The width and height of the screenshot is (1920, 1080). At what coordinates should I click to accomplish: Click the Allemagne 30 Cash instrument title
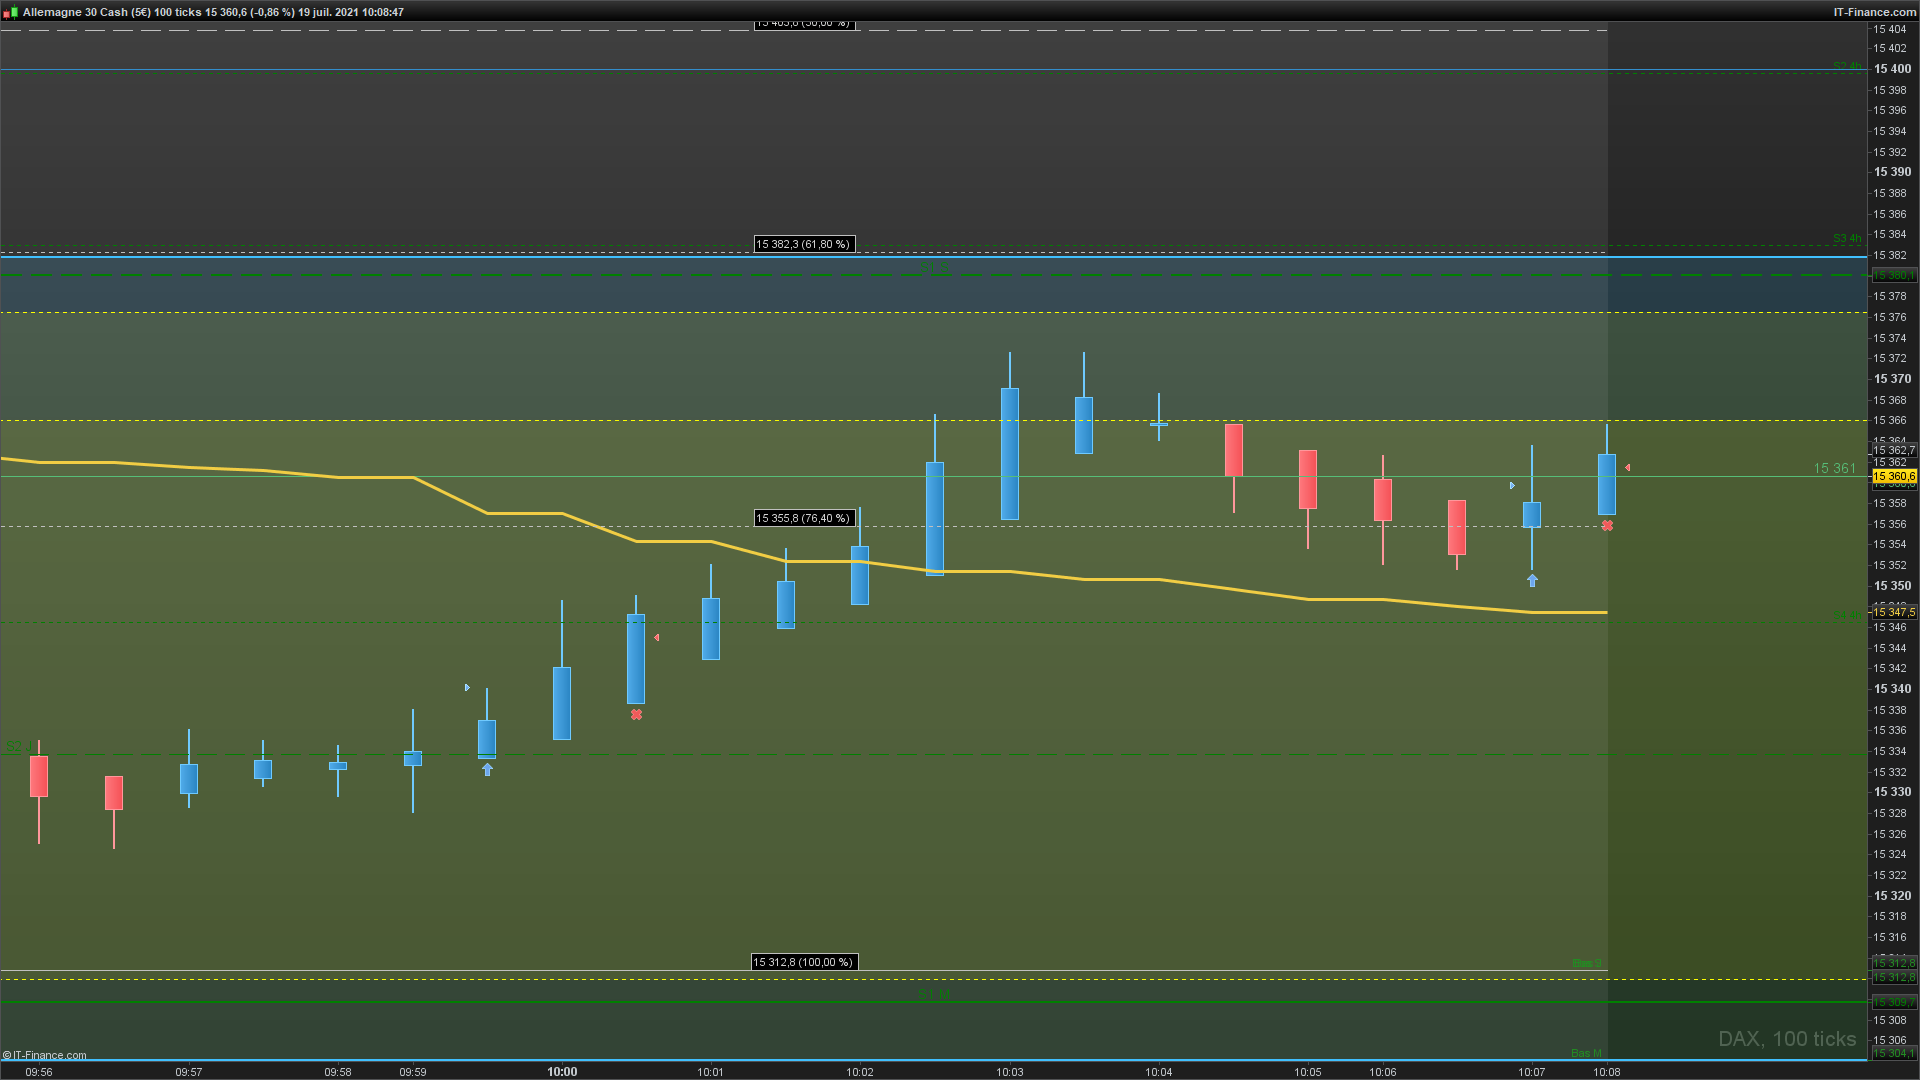[x=75, y=12]
